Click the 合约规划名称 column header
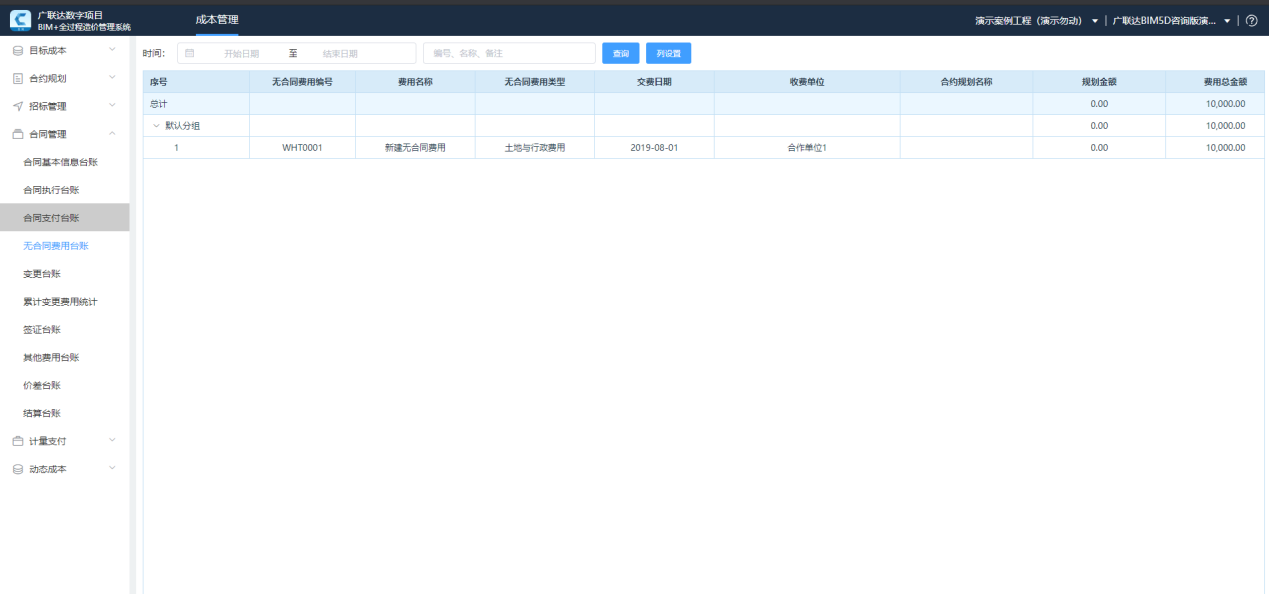1269x594 pixels. pyautogui.click(x=966, y=82)
